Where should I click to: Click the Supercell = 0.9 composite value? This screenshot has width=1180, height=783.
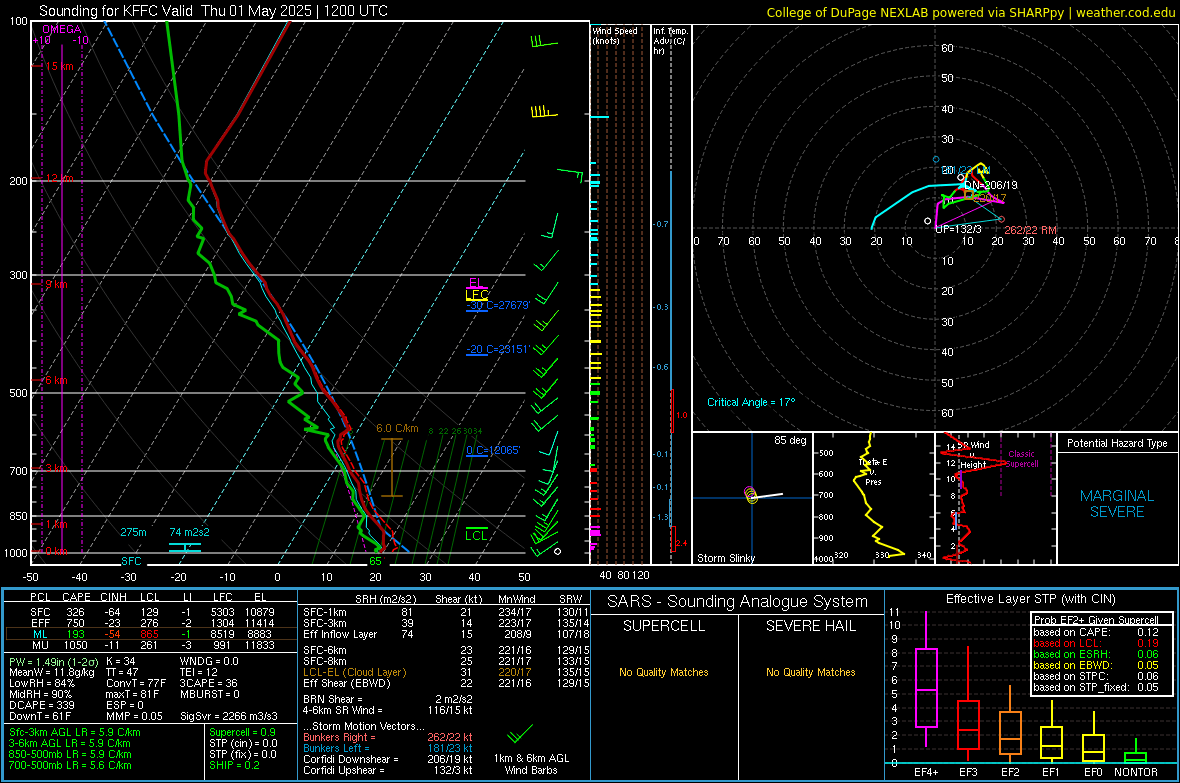[x=242, y=733]
